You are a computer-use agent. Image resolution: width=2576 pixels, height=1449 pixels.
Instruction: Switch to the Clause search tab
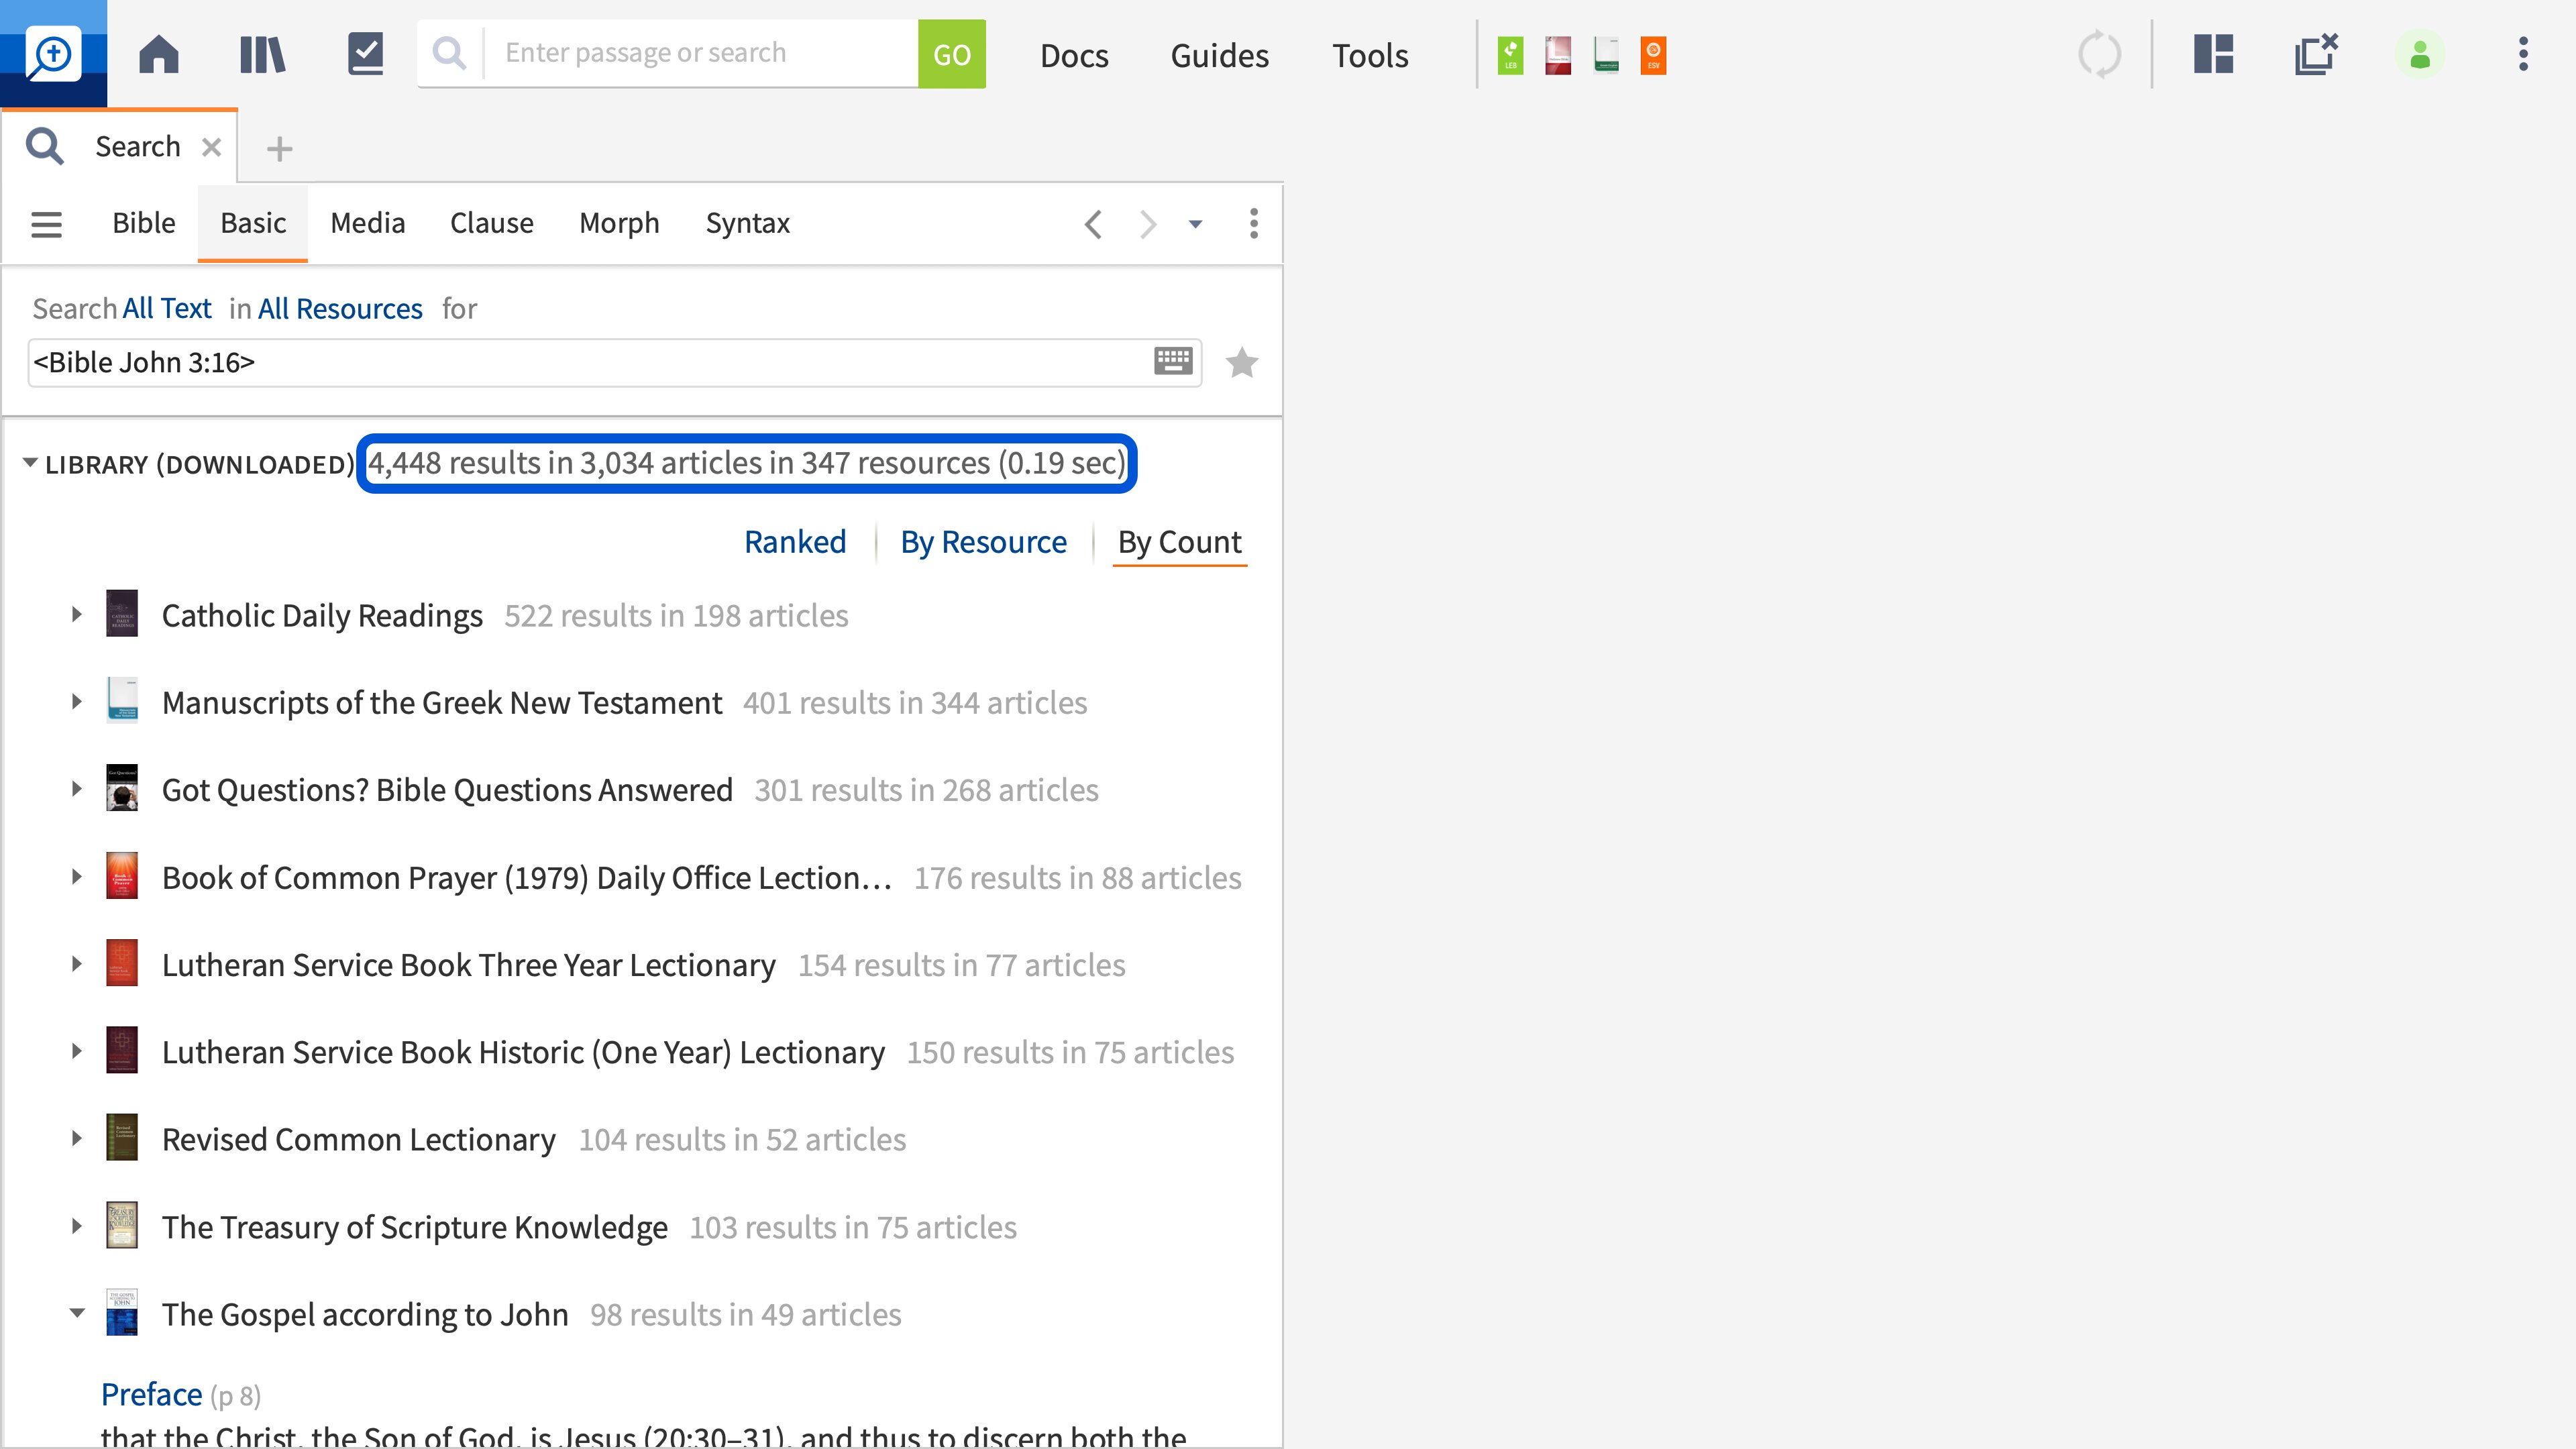[491, 223]
